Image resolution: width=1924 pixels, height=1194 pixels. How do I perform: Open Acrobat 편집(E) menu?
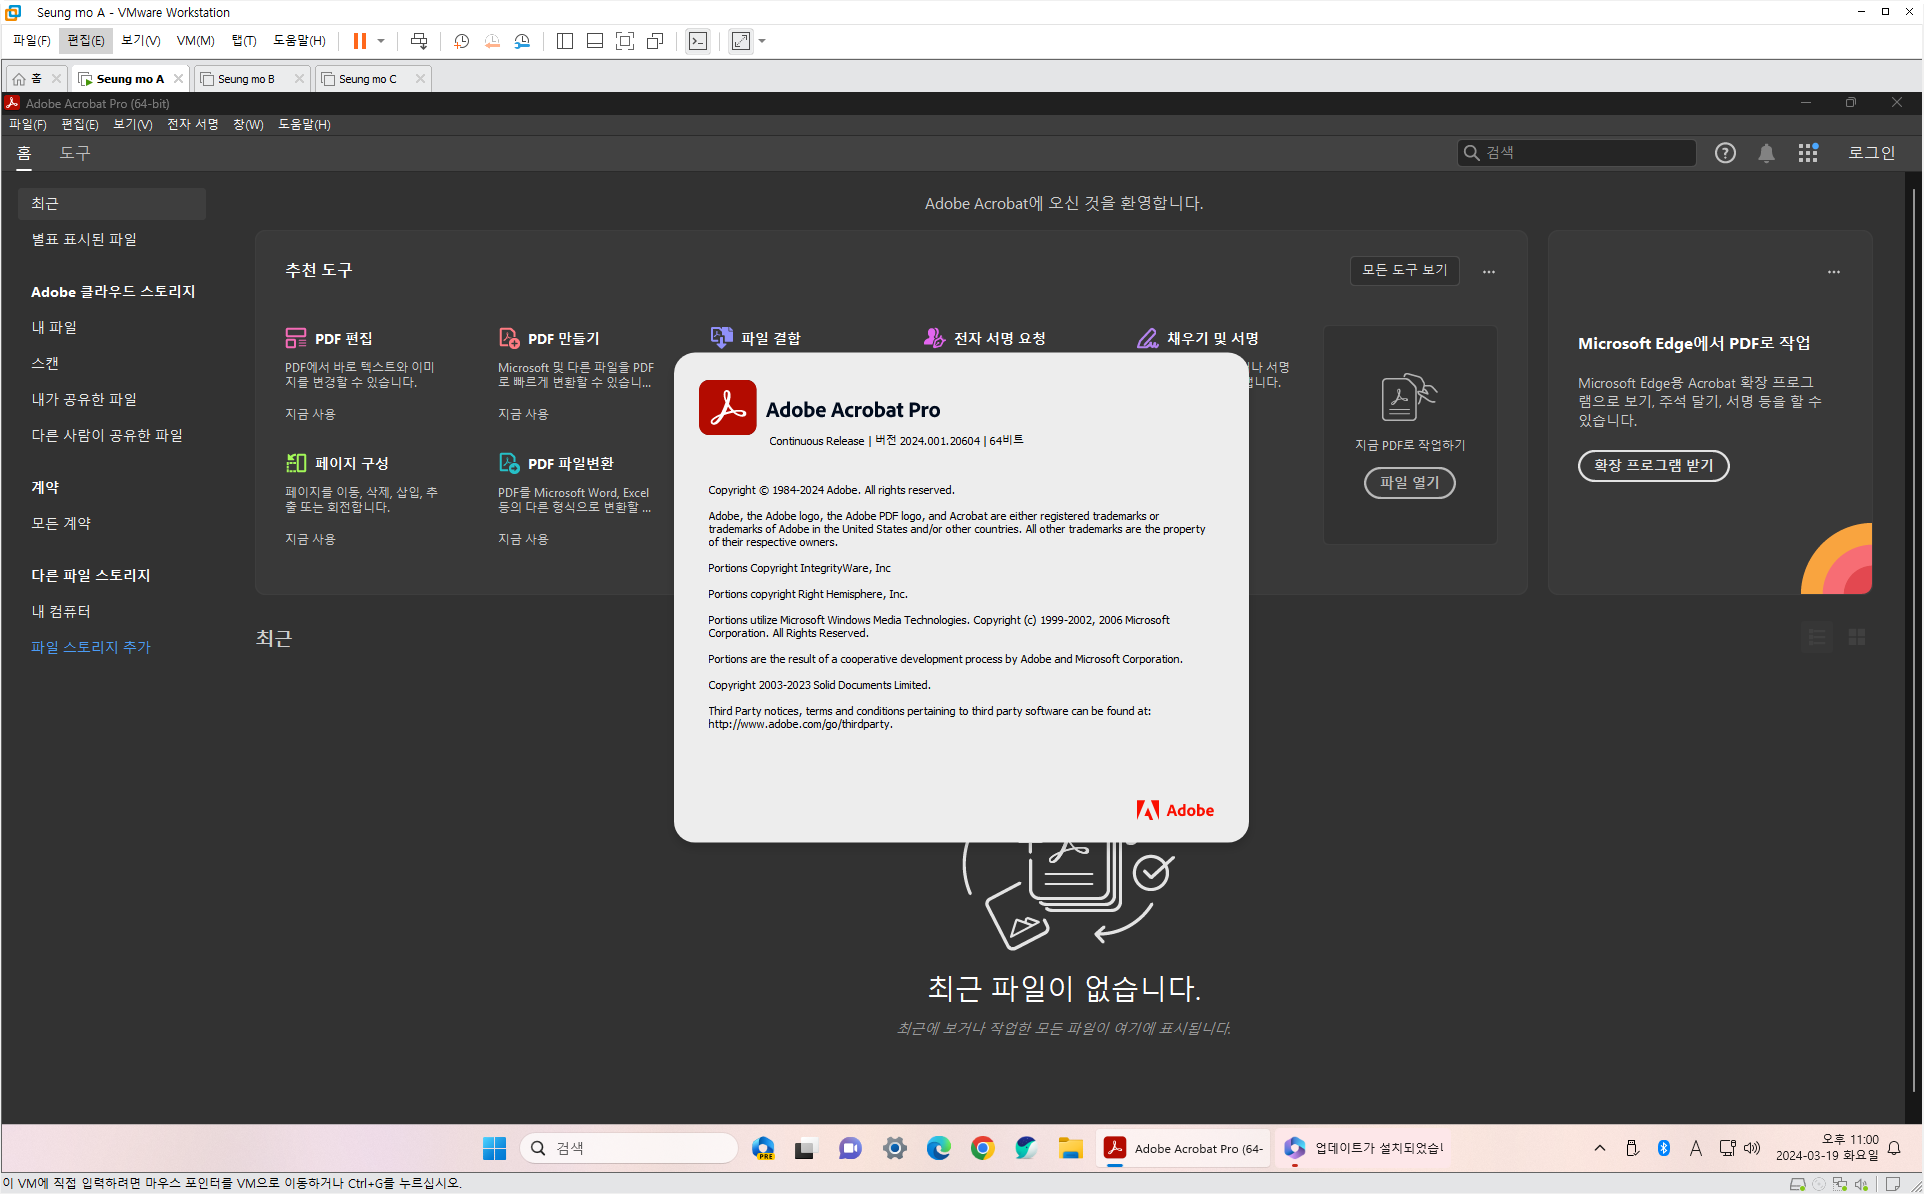pyautogui.click(x=80, y=124)
